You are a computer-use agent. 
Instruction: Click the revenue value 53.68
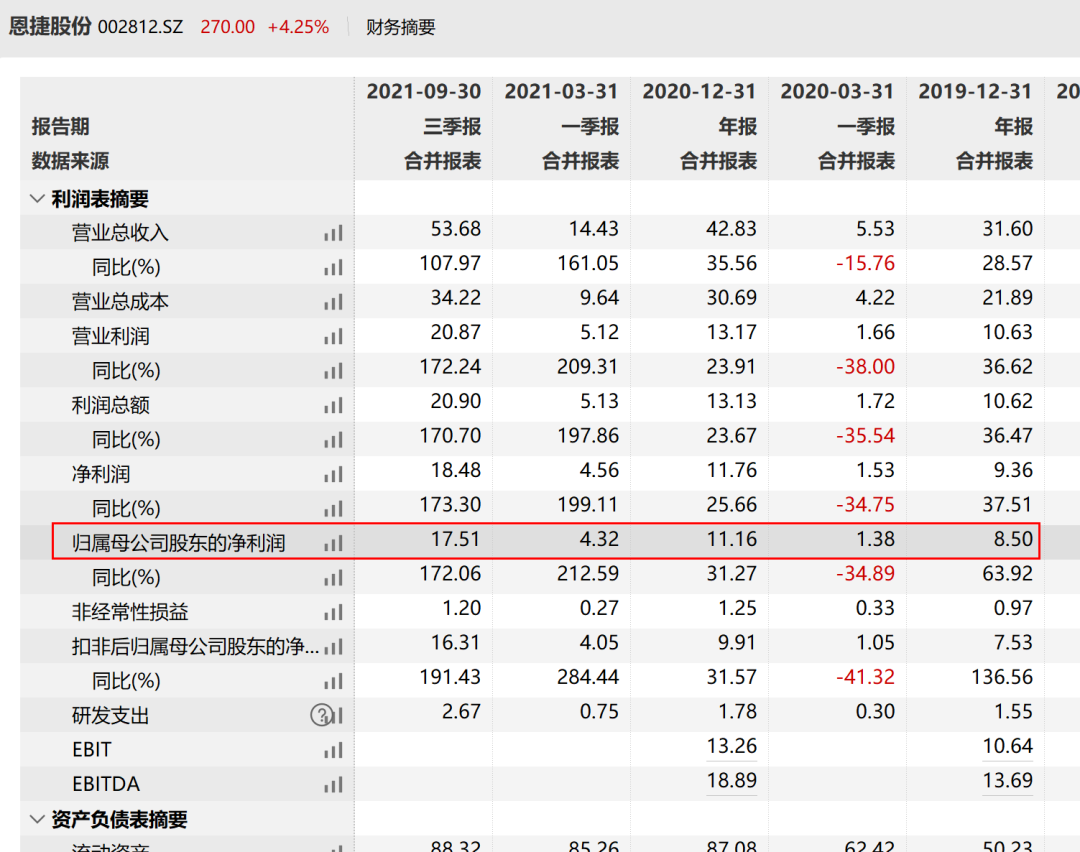pos(455,229)
